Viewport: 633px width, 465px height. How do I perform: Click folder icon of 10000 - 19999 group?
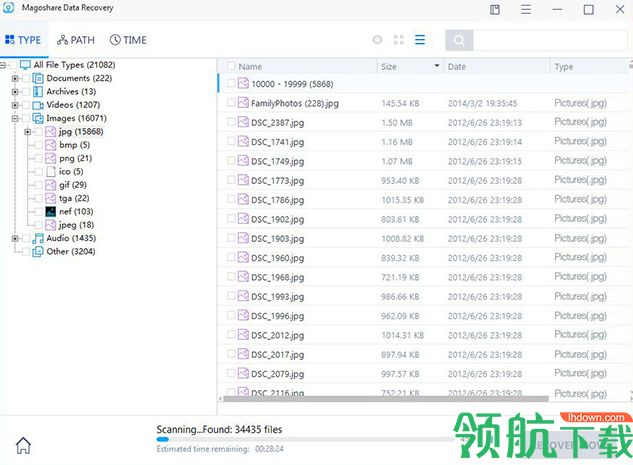pyautogui.click(x=243, y=83)
